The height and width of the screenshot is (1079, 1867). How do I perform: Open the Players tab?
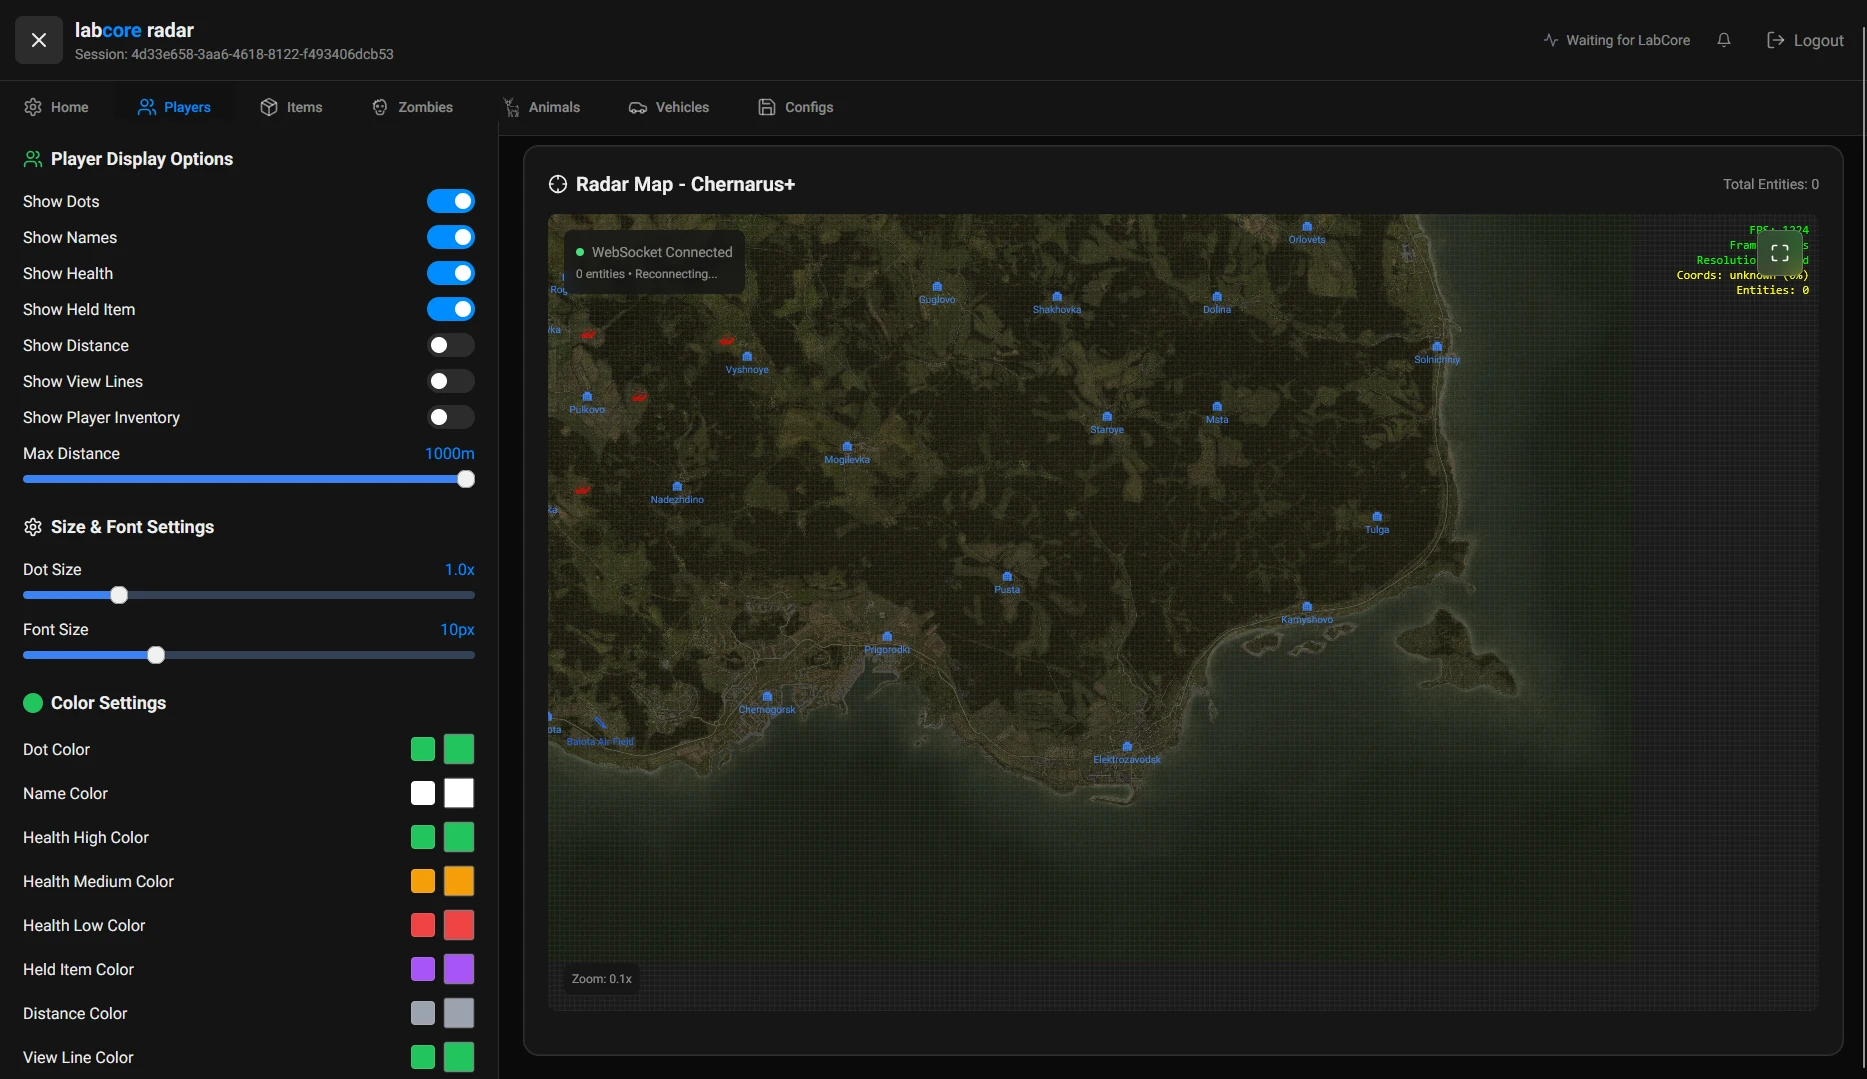click(x=174, y=107)
